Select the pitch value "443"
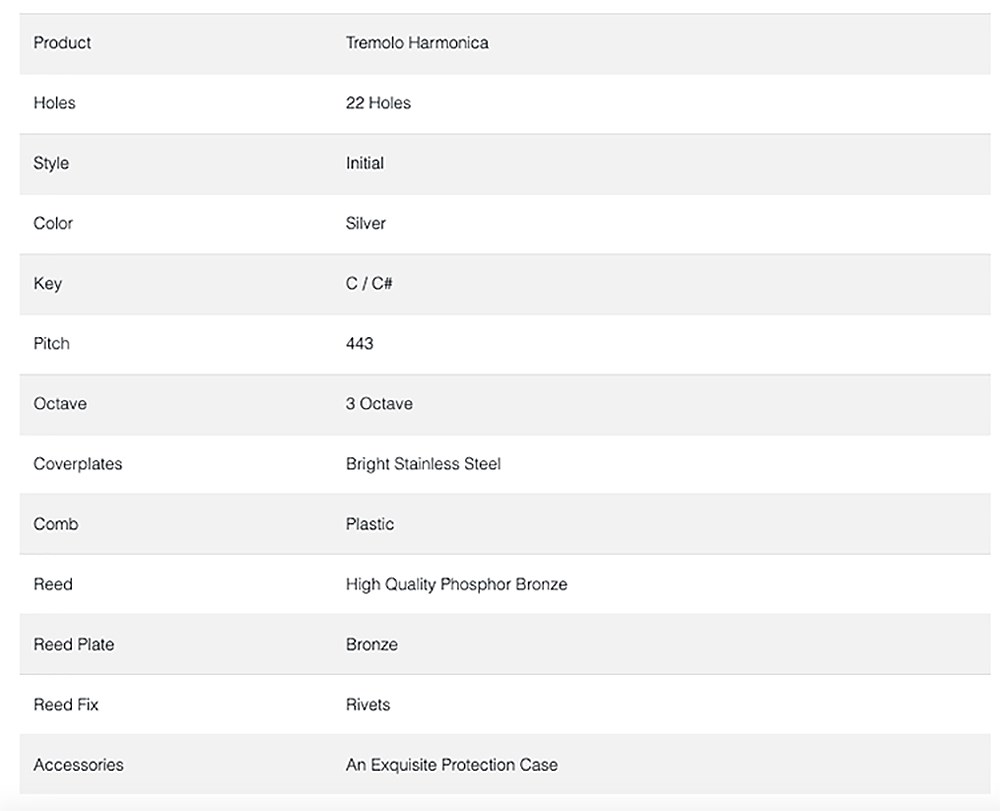Viewport: 1000px width, 811px height. [360, 344]
